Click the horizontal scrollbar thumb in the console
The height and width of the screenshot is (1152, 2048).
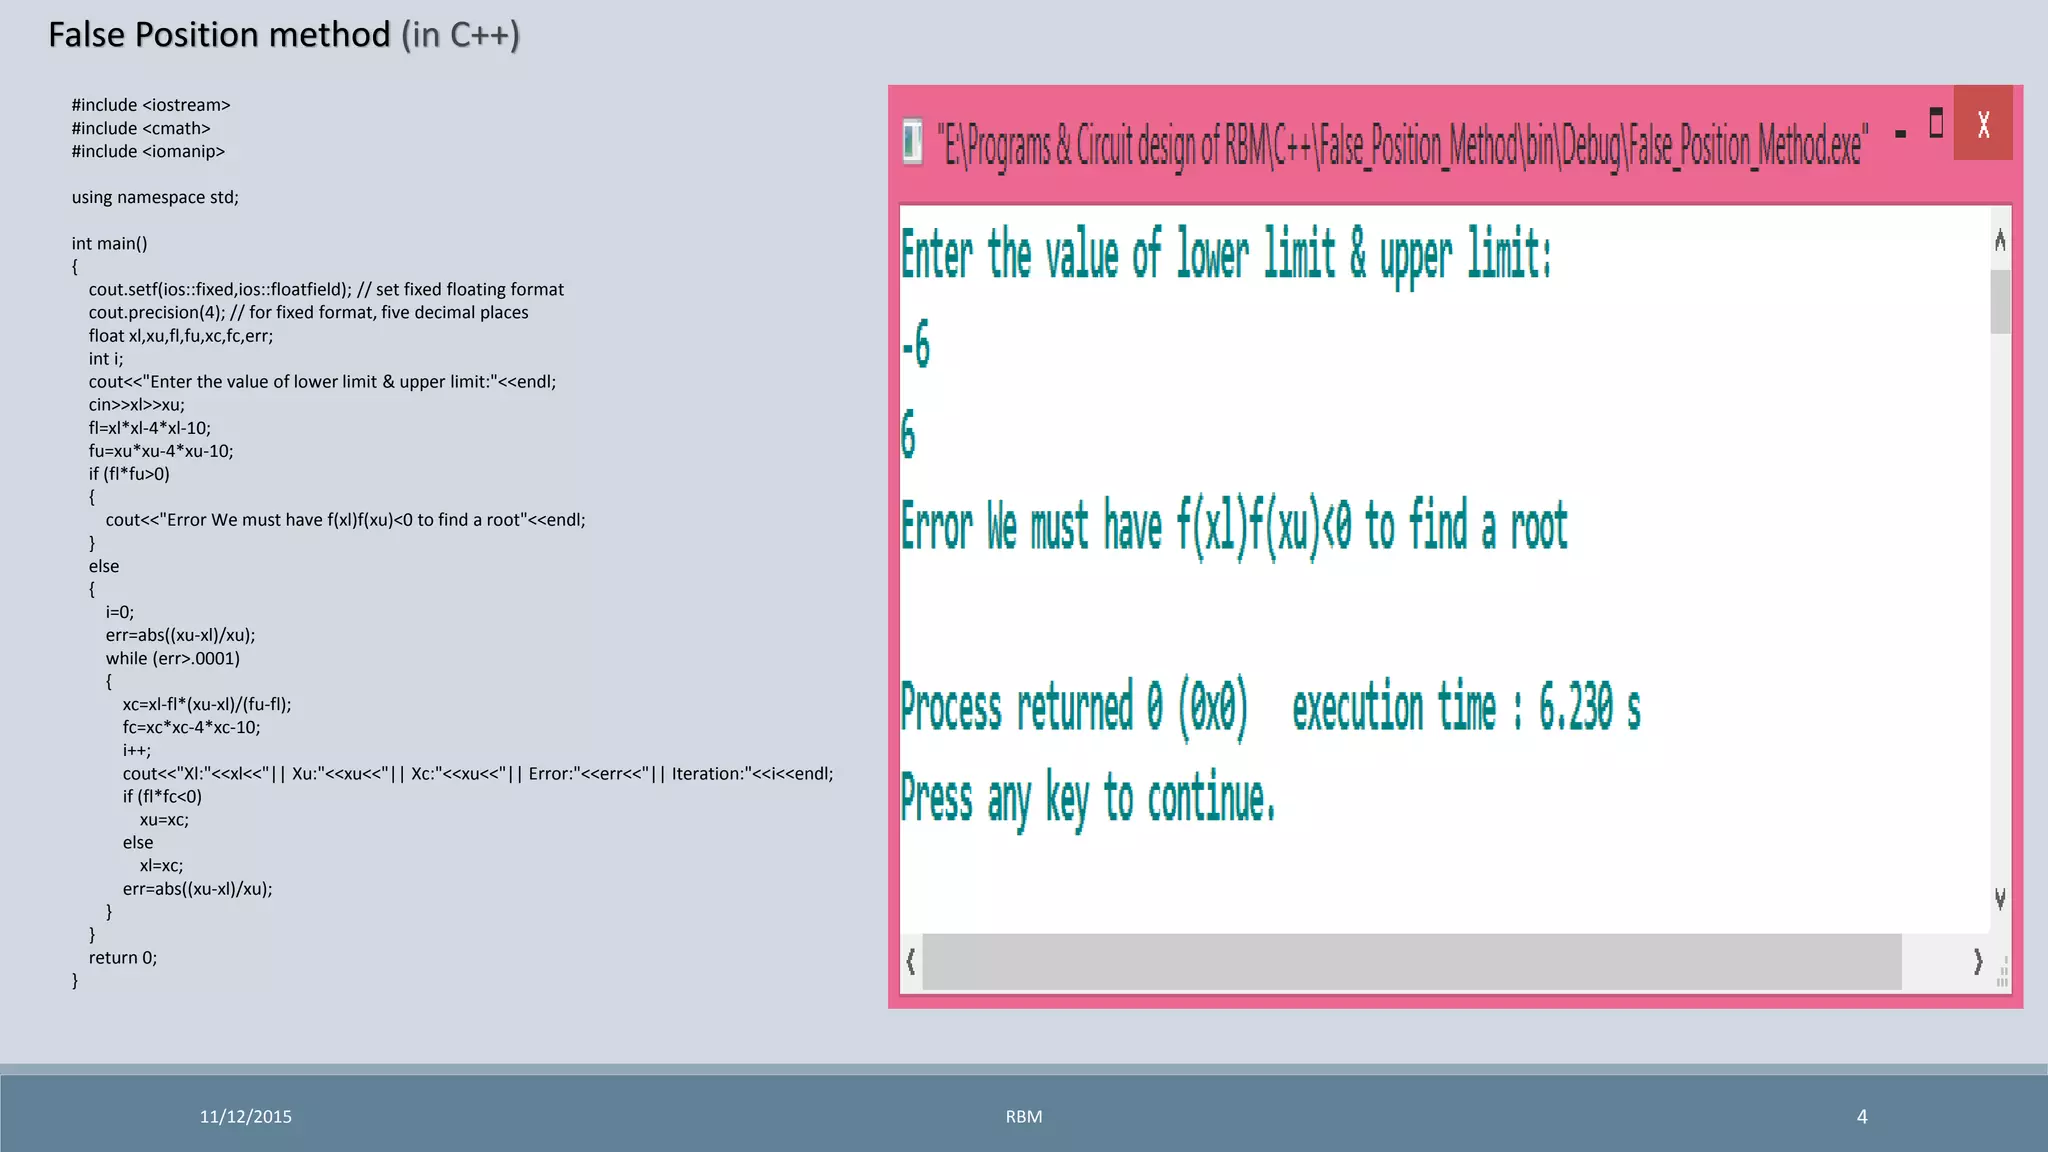pos(1411,961)
